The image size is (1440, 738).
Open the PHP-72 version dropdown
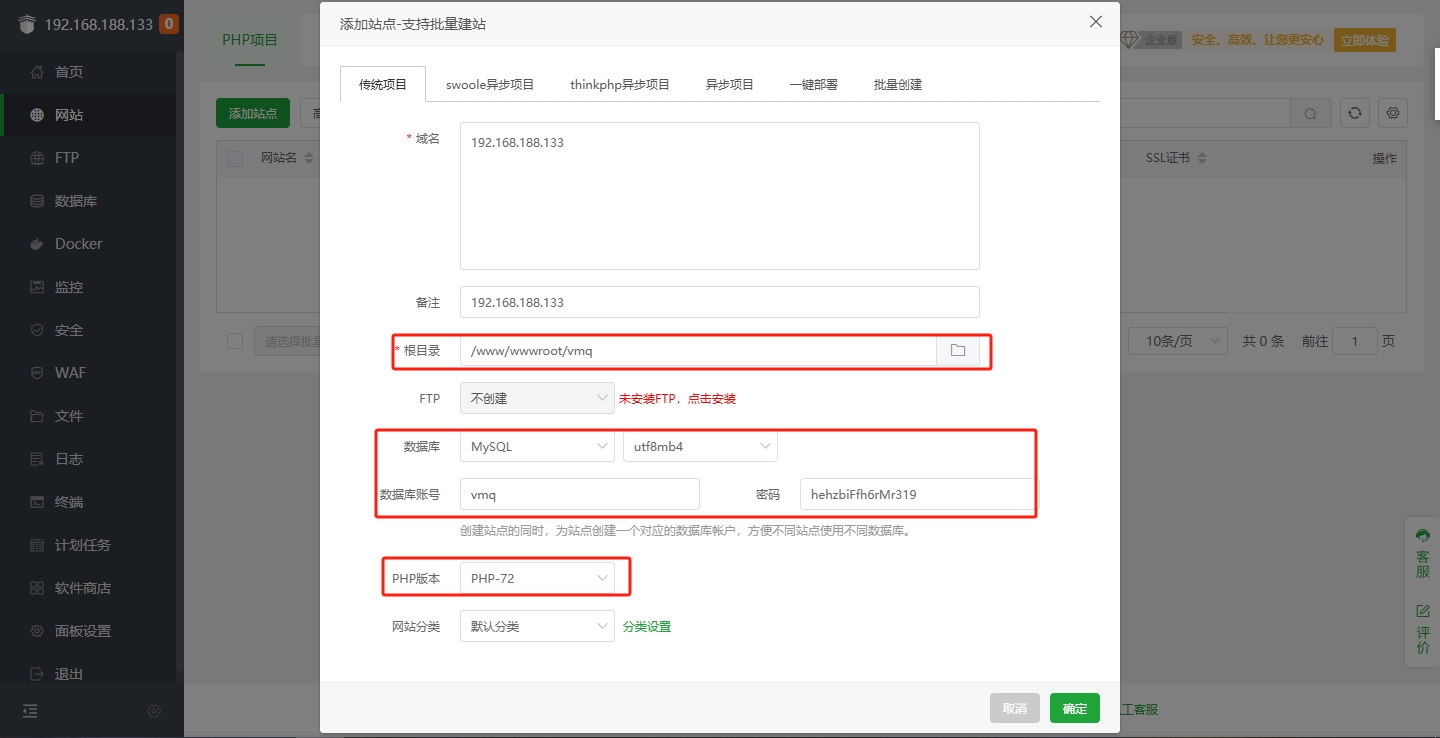pos(537,577)
